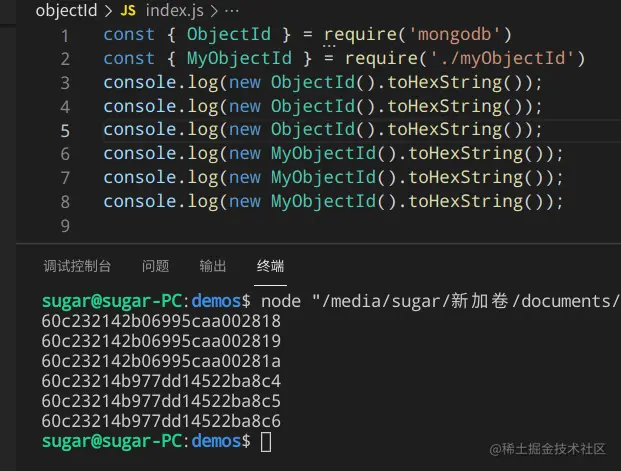
Task: Switch to the 输出 tab
Action: [213, 266]
